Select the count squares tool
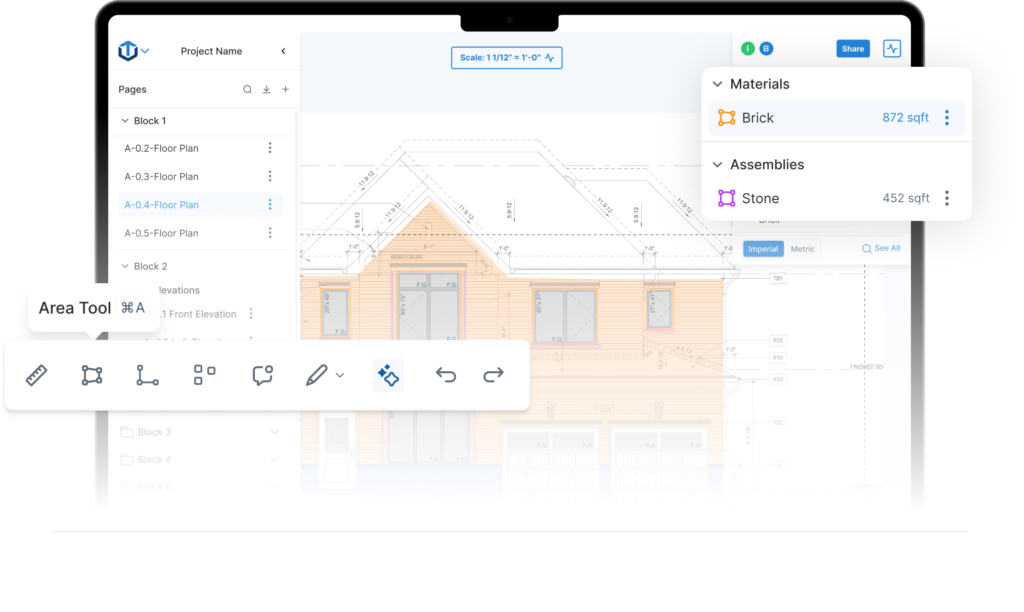The image size is (1024, 612). 204,375
